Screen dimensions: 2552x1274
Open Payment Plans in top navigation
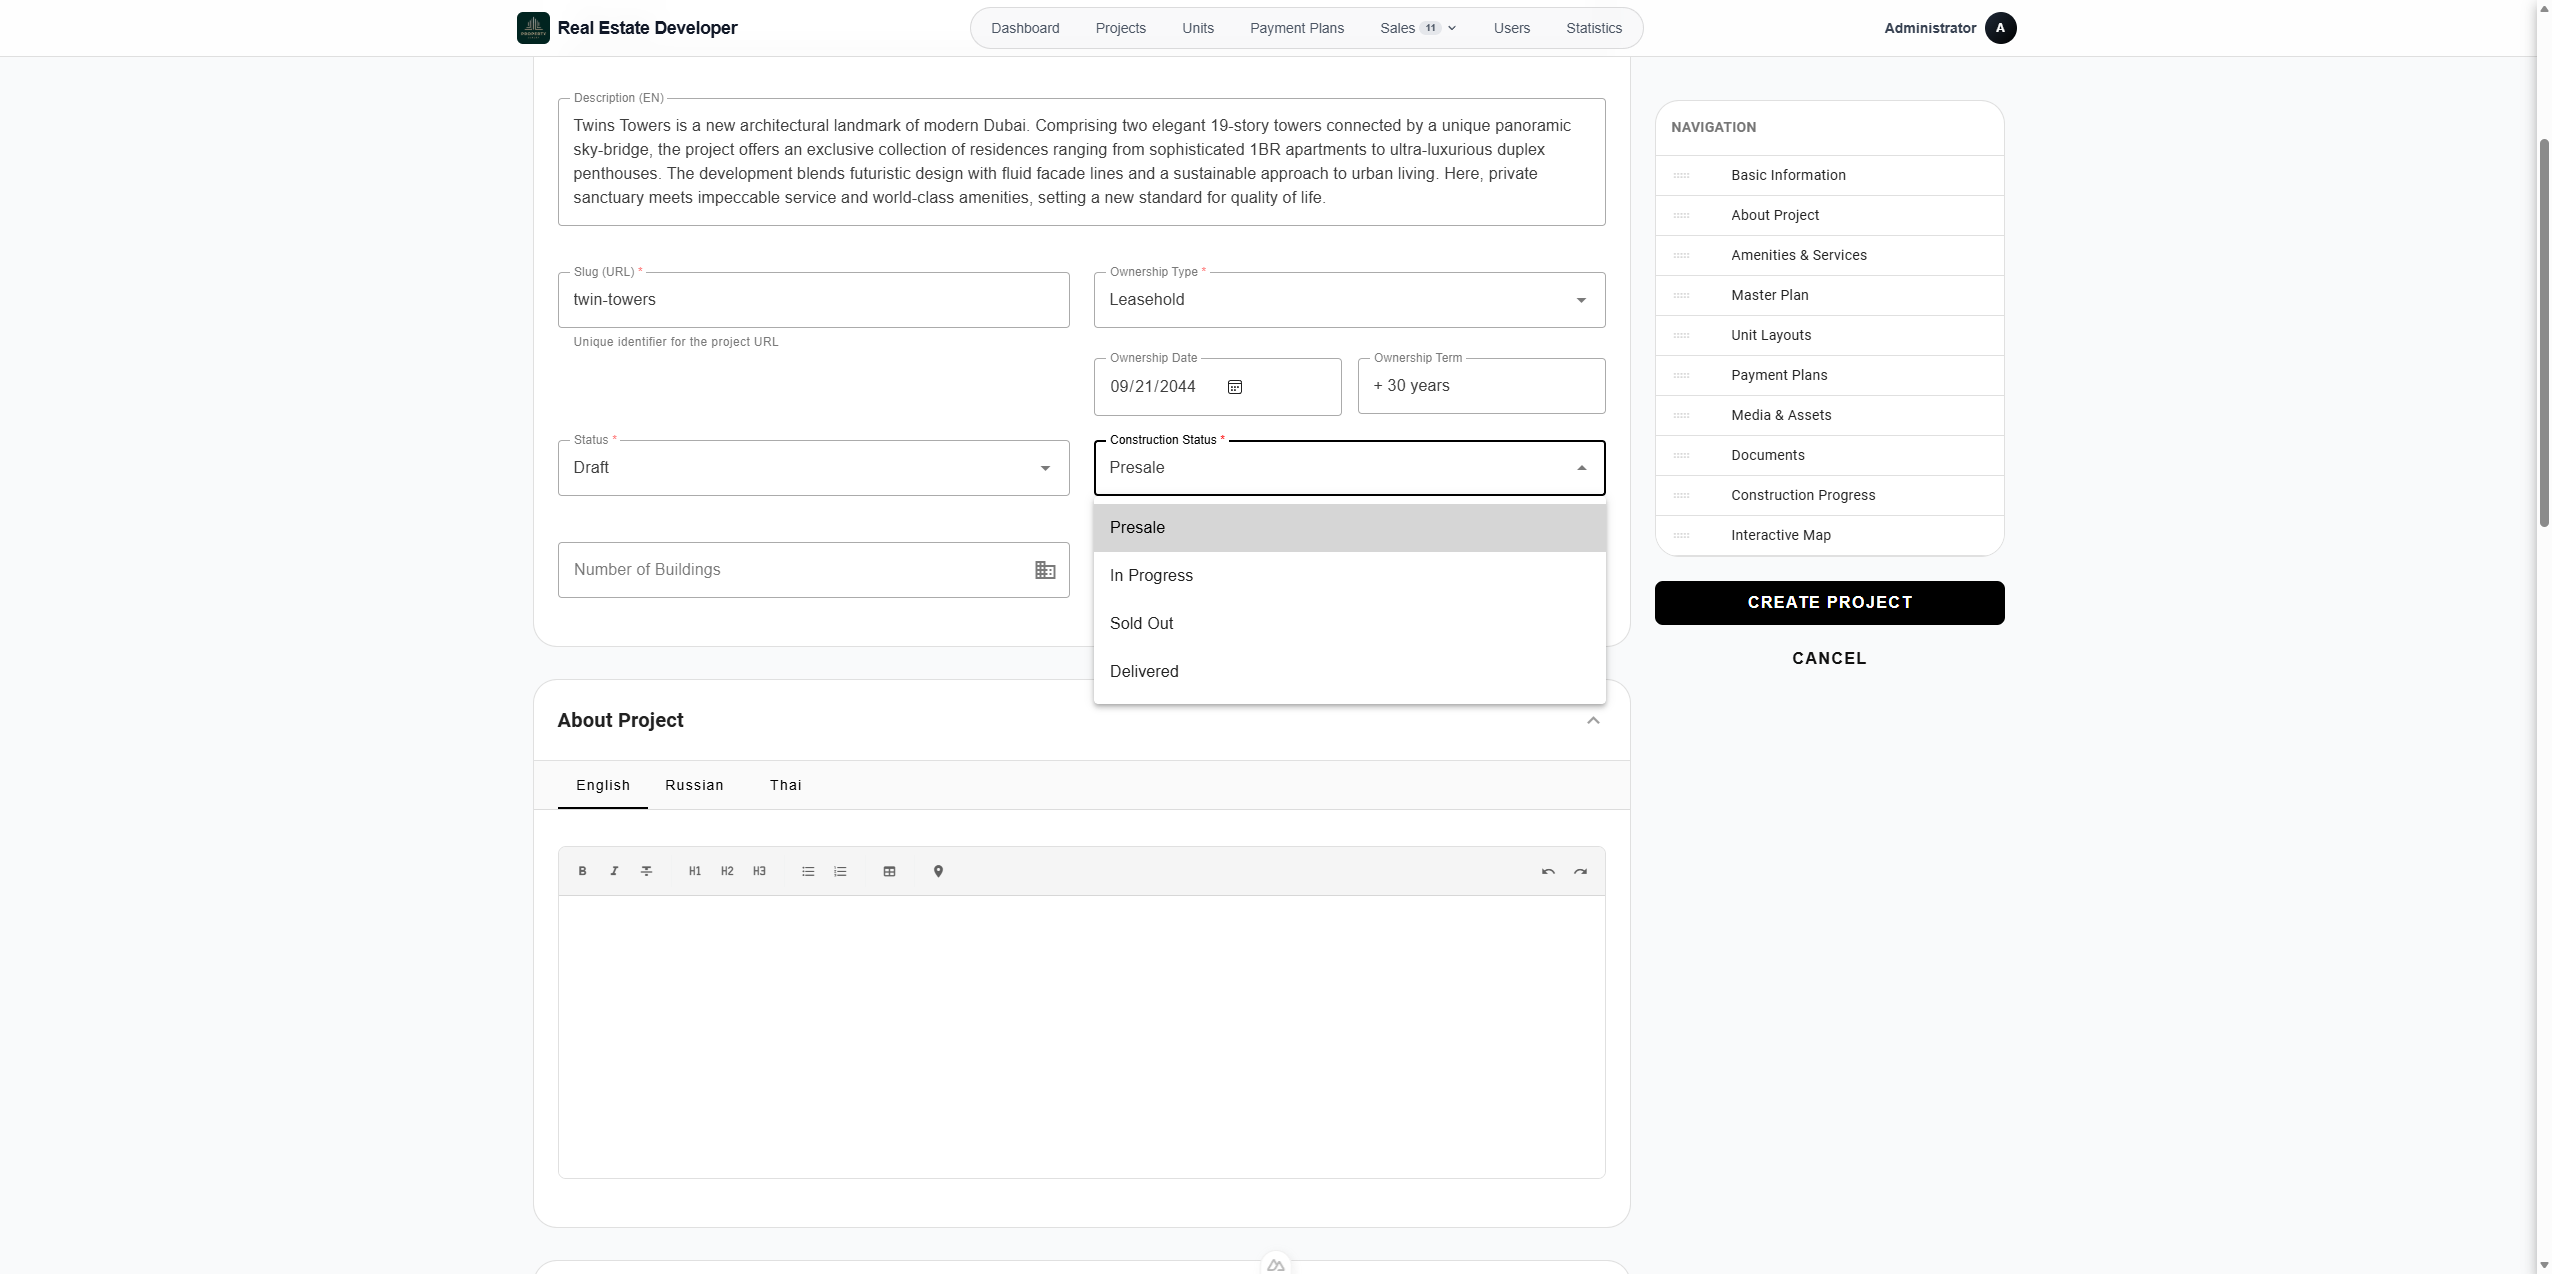coord(1296,28)
